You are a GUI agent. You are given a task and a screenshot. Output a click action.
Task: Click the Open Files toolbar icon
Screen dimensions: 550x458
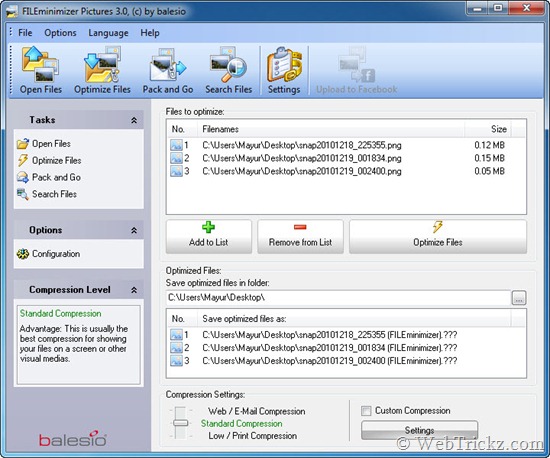[40, 70]
